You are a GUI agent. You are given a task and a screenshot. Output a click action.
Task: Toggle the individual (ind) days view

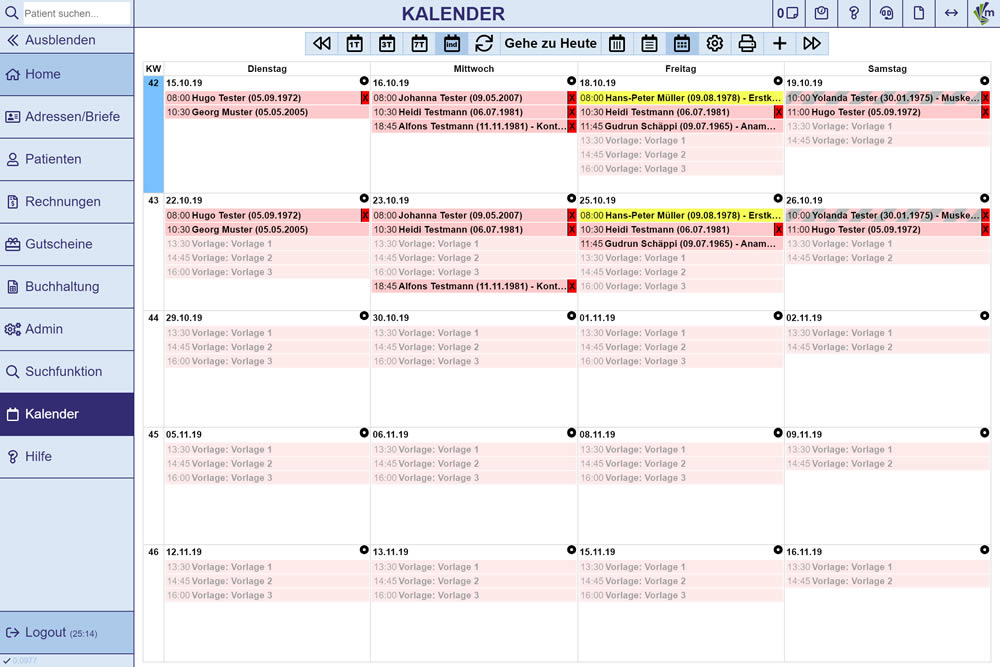452,43
